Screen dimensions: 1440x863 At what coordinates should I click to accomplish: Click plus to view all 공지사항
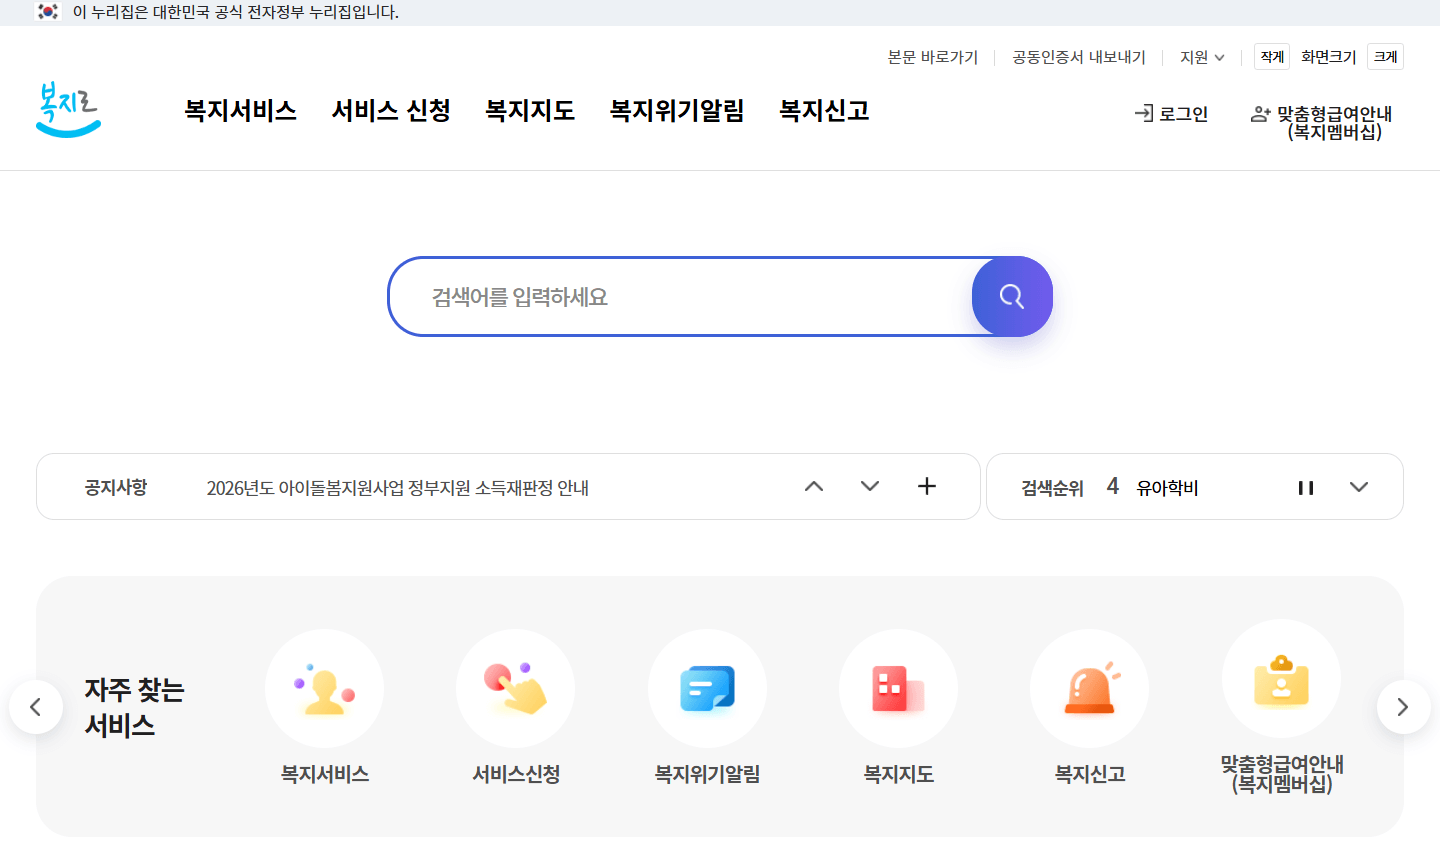[x=926, y=486]
